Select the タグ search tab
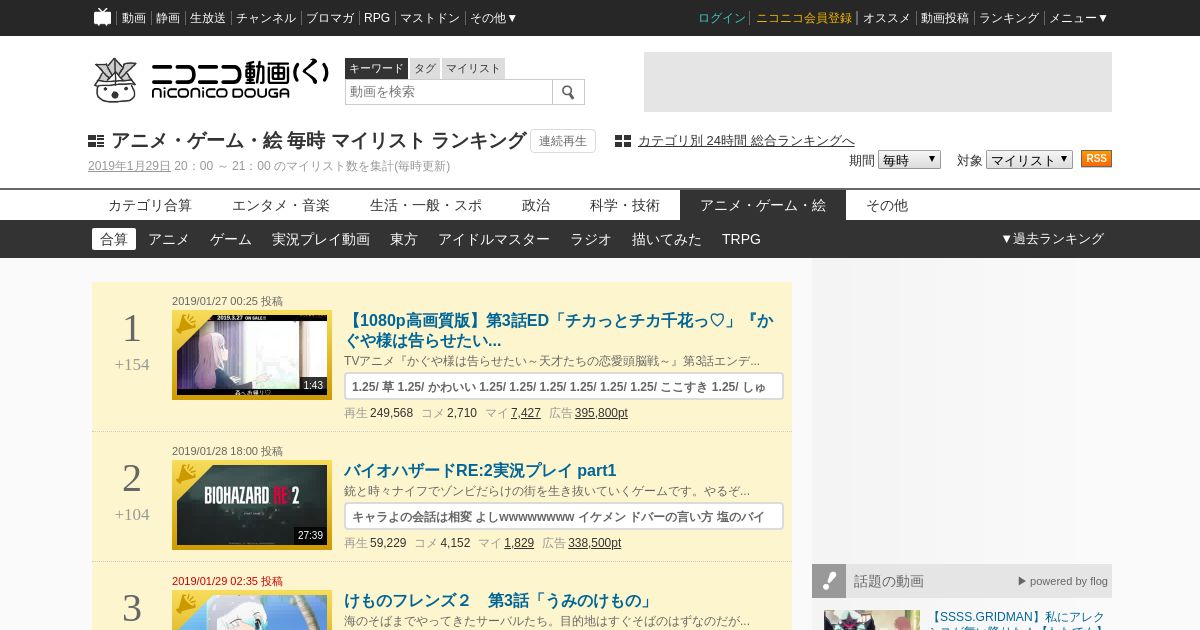 pos(425,68)
